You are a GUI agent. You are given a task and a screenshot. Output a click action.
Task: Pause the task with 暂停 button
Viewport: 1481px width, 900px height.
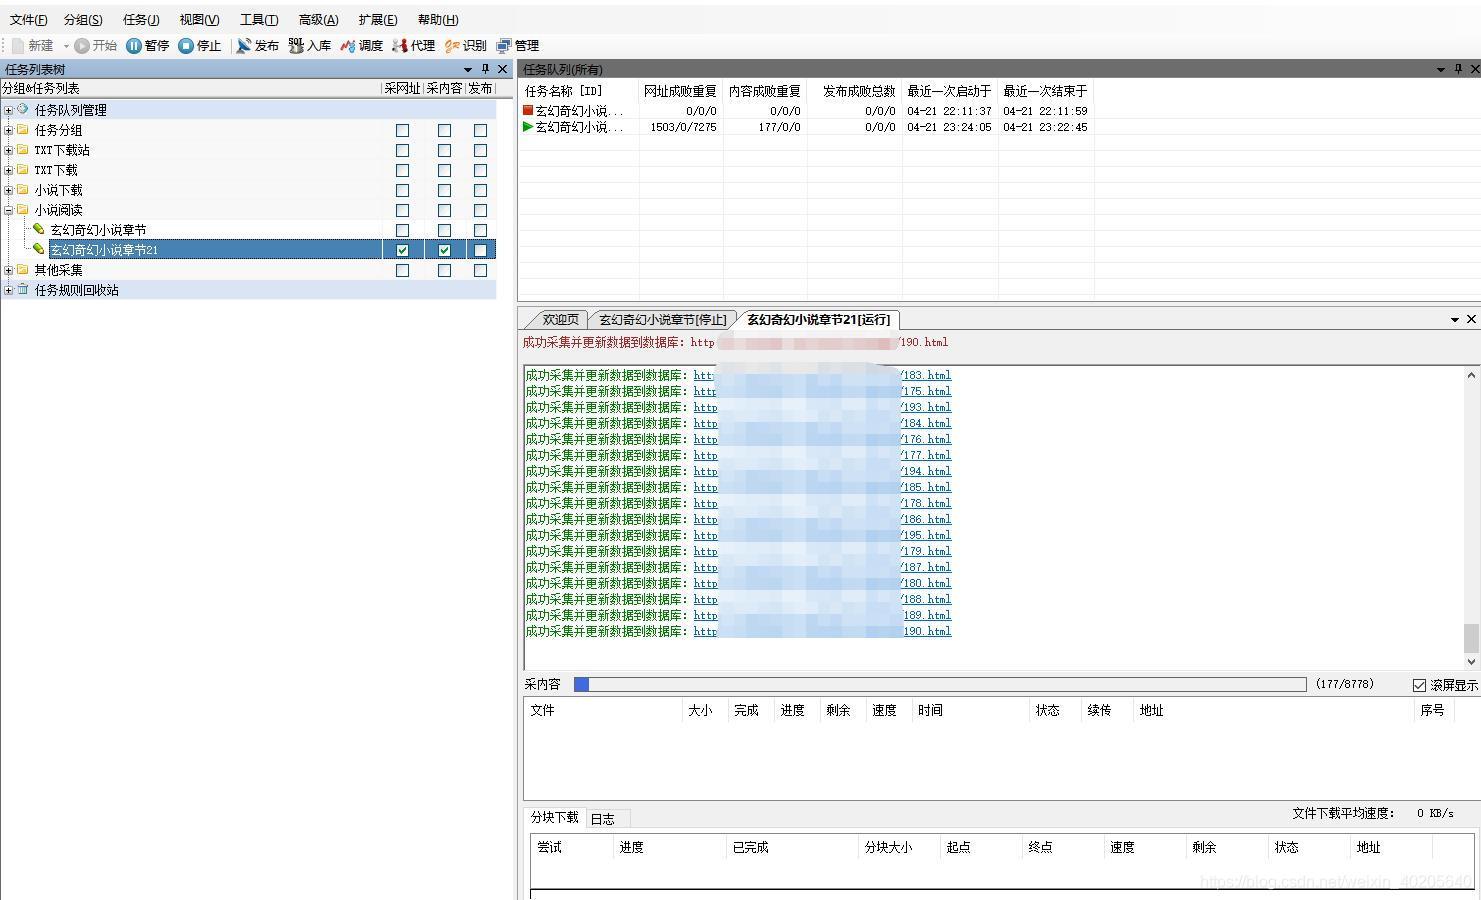[x=147, y=46]
